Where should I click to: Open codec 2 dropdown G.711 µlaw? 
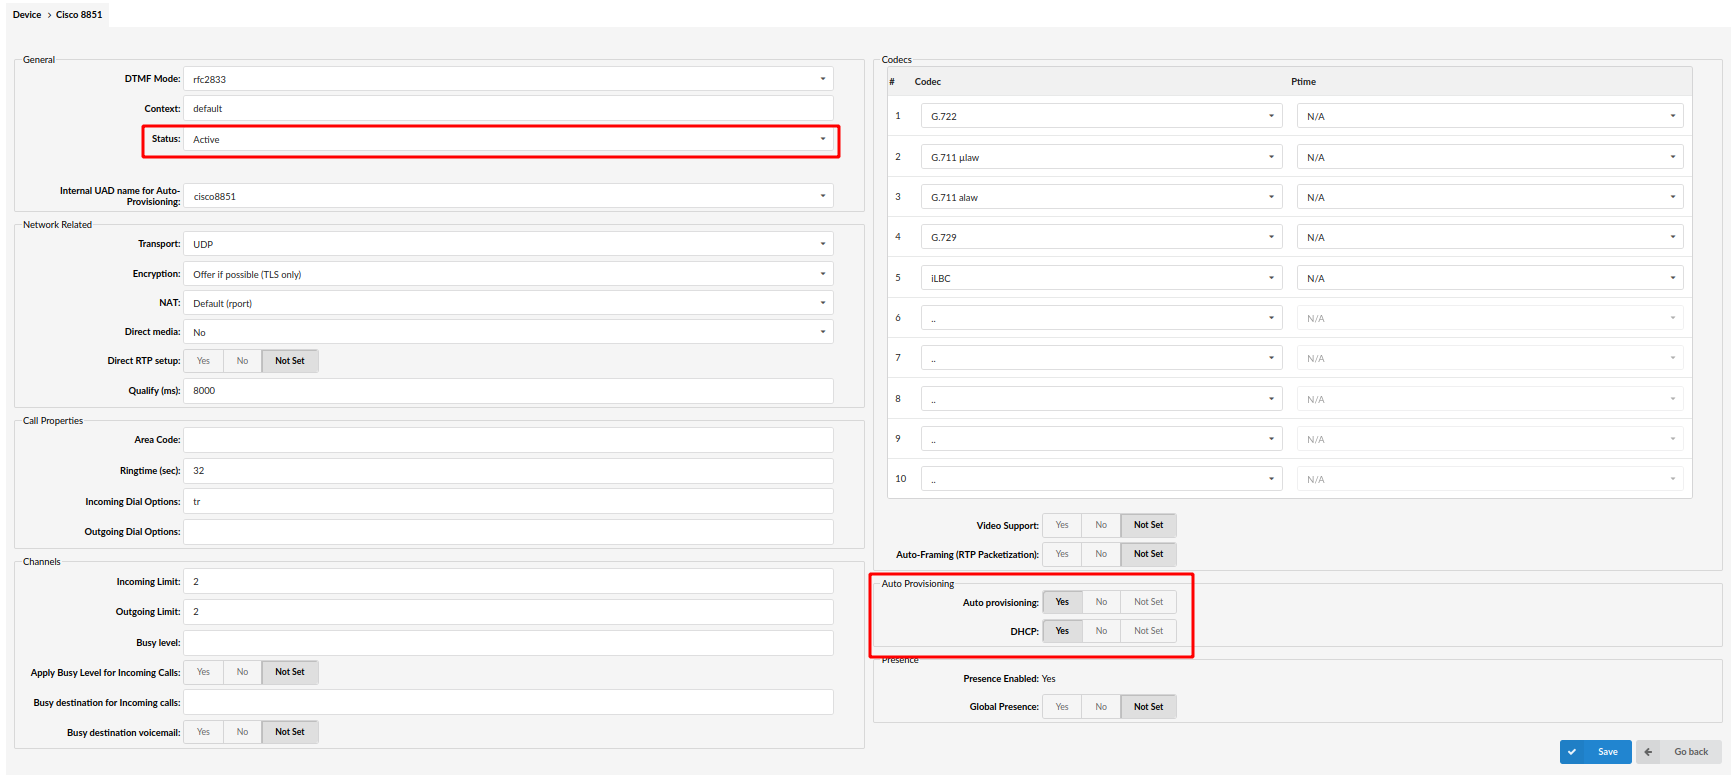pyautogui.click(x=1101, y=157)
